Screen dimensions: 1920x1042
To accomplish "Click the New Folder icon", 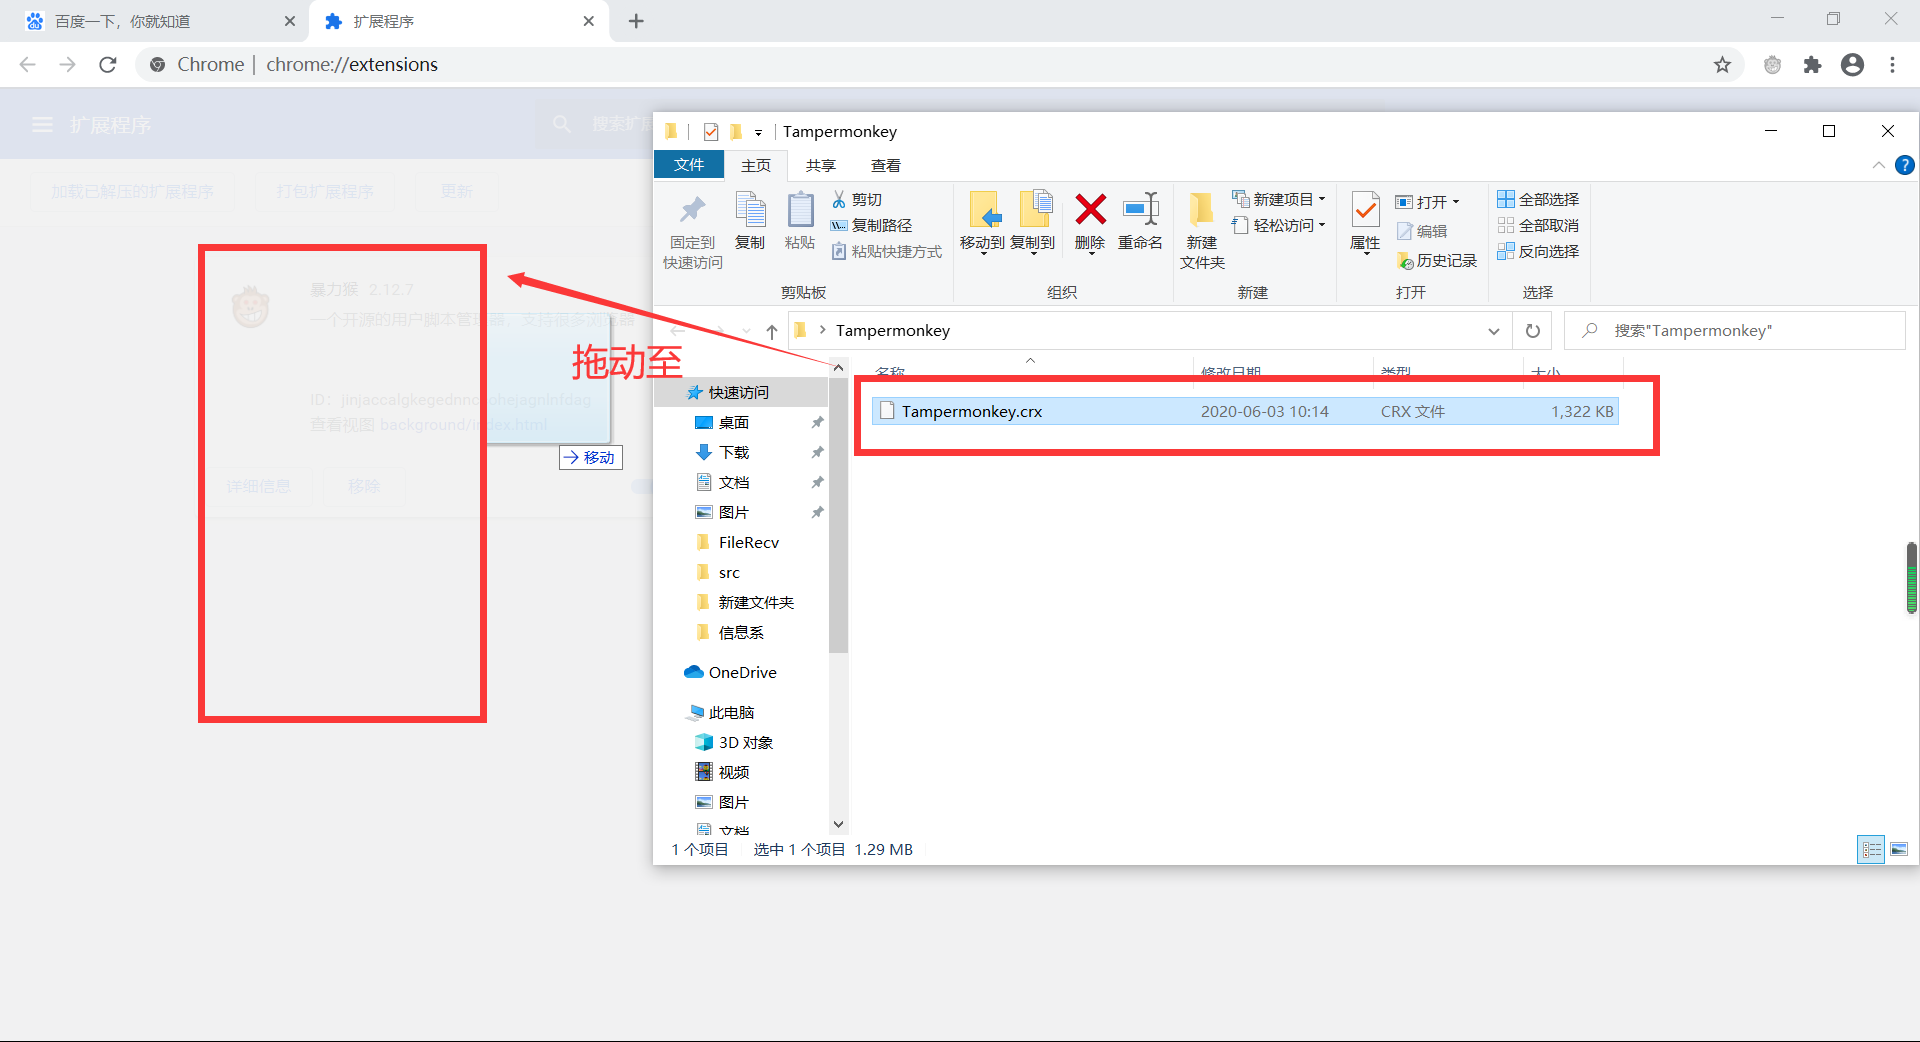I will 1201,210.
